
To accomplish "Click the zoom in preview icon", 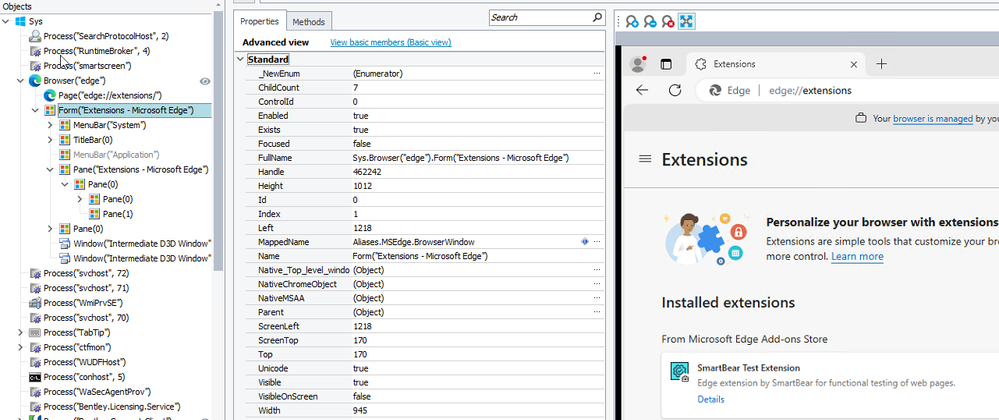I will 632,21.
